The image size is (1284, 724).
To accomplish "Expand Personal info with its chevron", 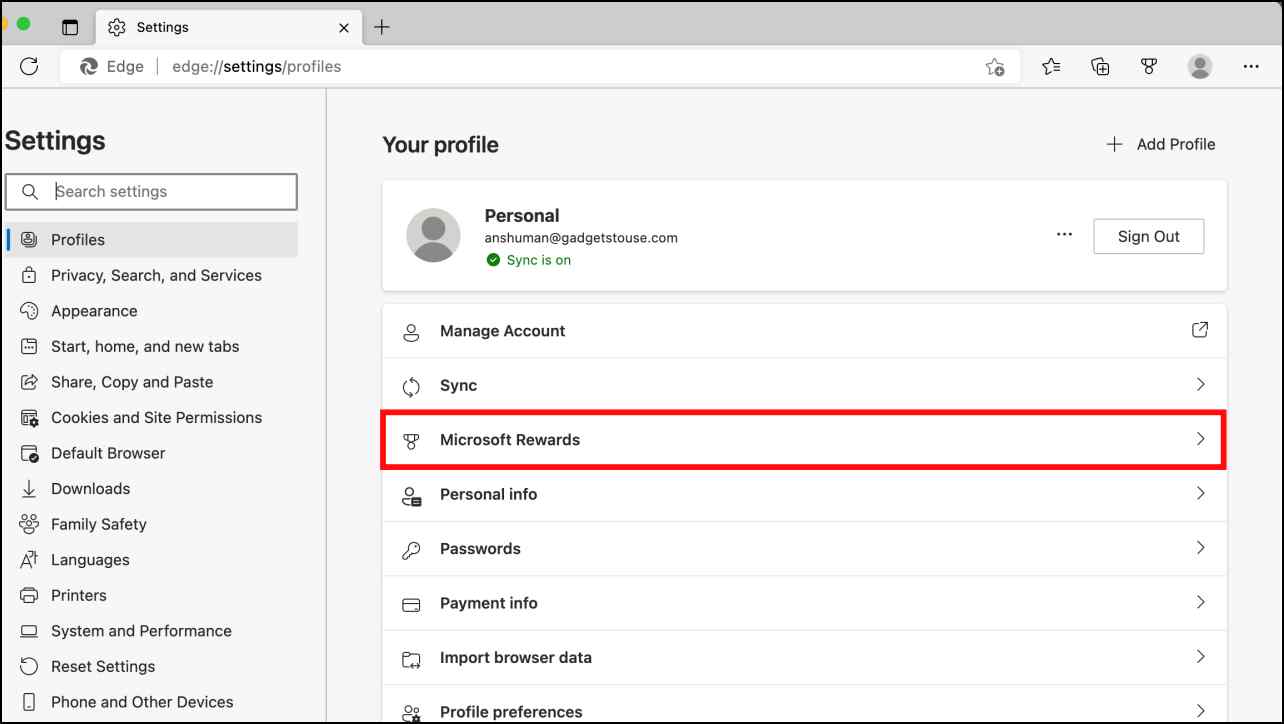I will coord(1201,493).
